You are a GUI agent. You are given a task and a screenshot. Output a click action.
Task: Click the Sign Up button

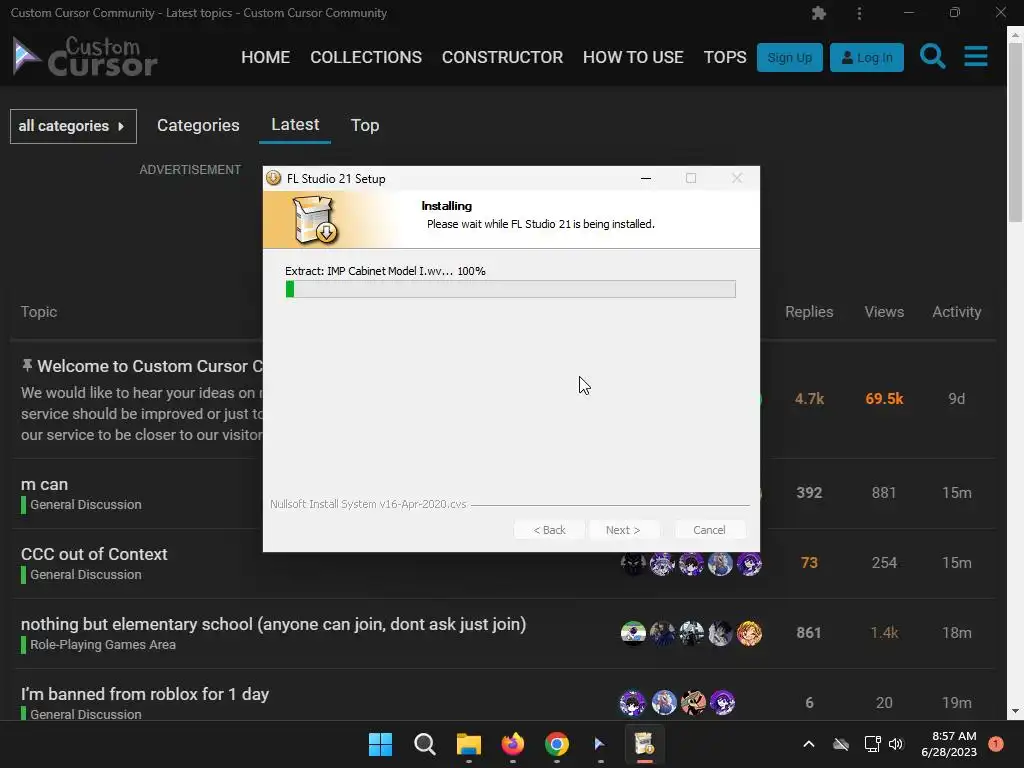(790, 57)
